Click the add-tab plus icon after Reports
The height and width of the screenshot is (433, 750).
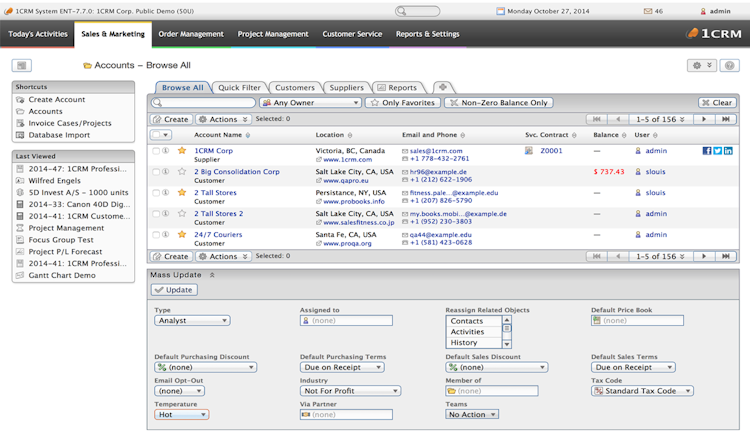(443, 87)
